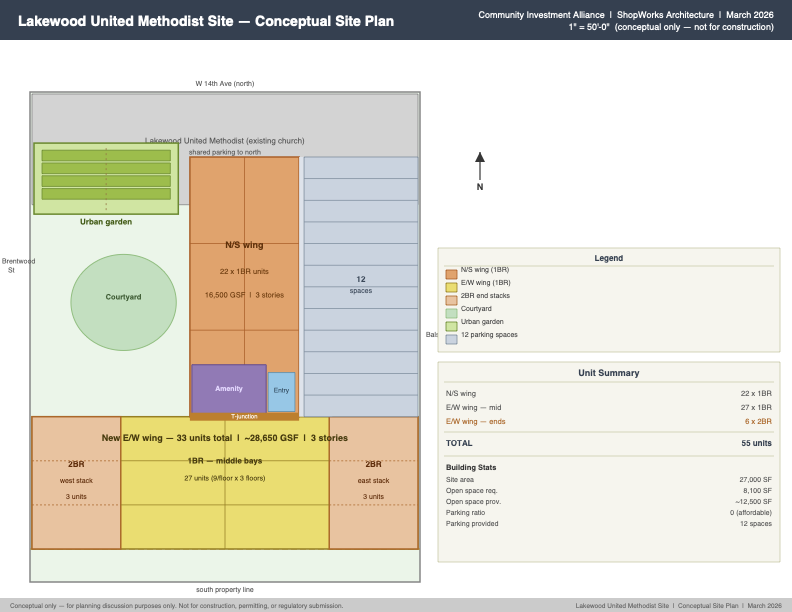
Task: Click the E/W wing yellow legend swatch
Action: pos(452,287)
